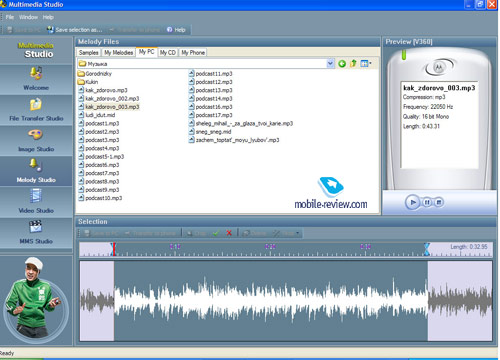Select the My PC tab
This screenshot has width=500, height=360.
tap(146, 52)
